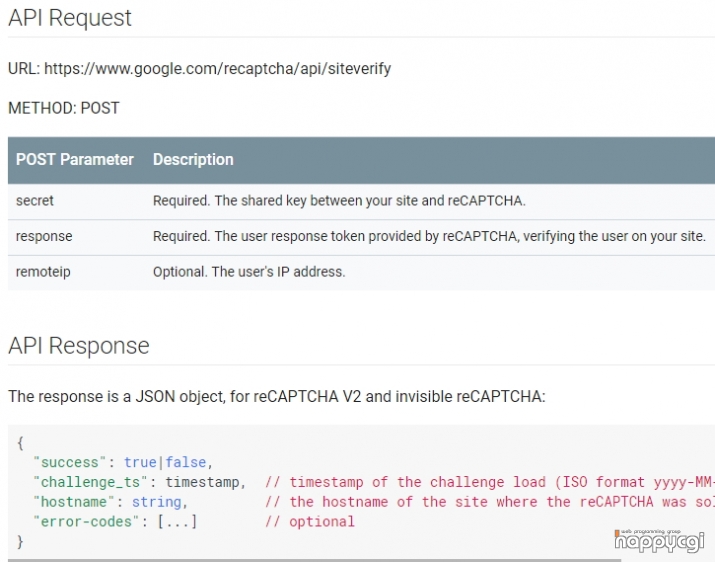The width and height of the screenshot is (715, 562).
Task: Click 'false' value in the code block
Action: [185, 463]
